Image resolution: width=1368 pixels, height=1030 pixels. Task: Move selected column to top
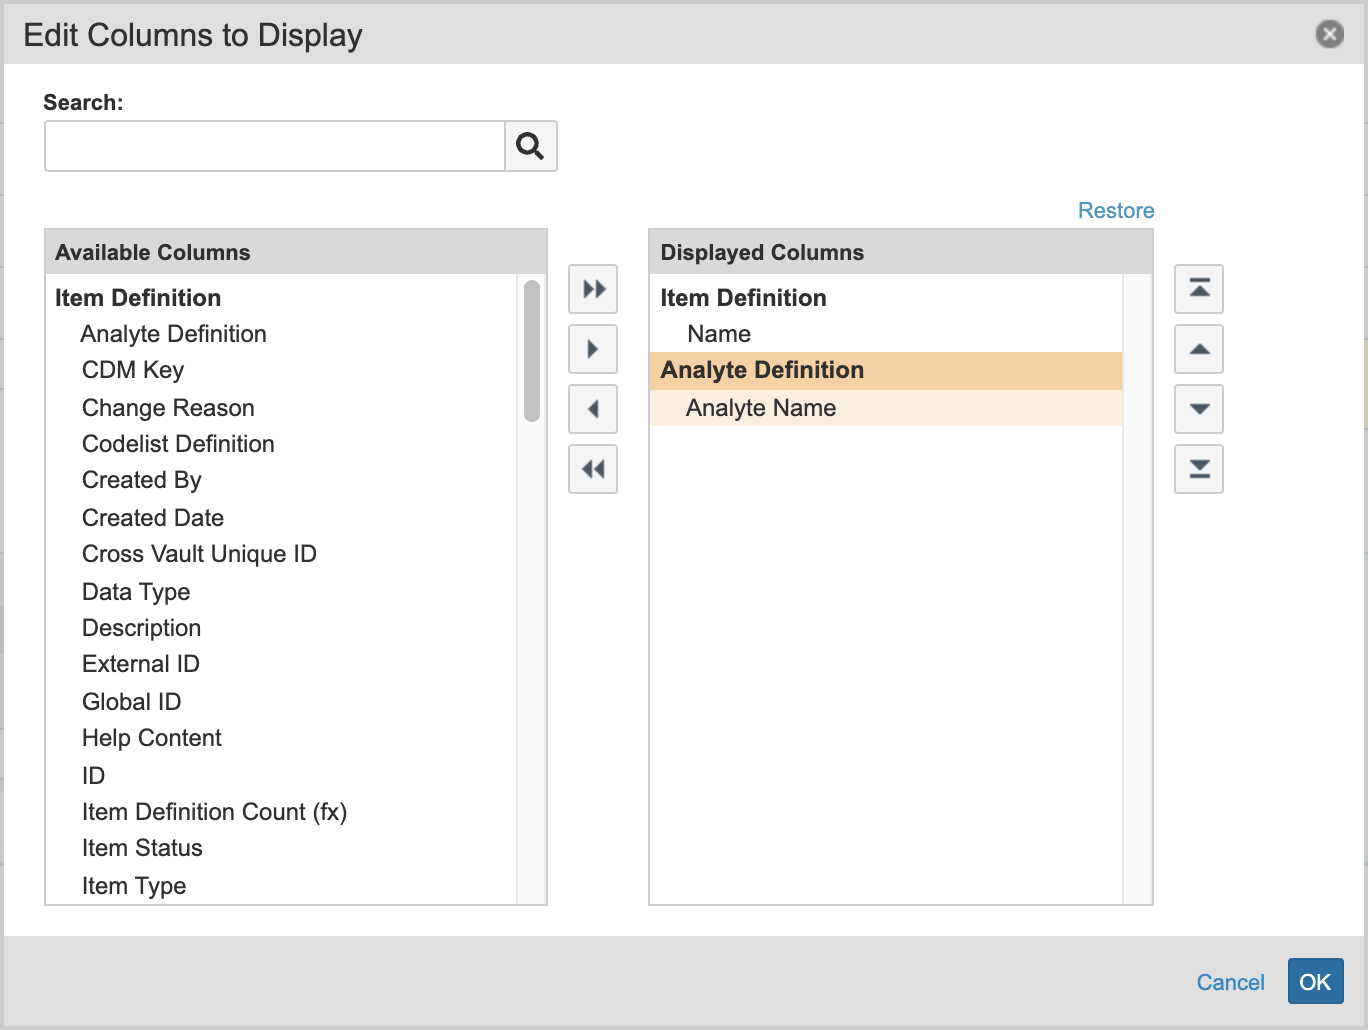pos(1199,289)
